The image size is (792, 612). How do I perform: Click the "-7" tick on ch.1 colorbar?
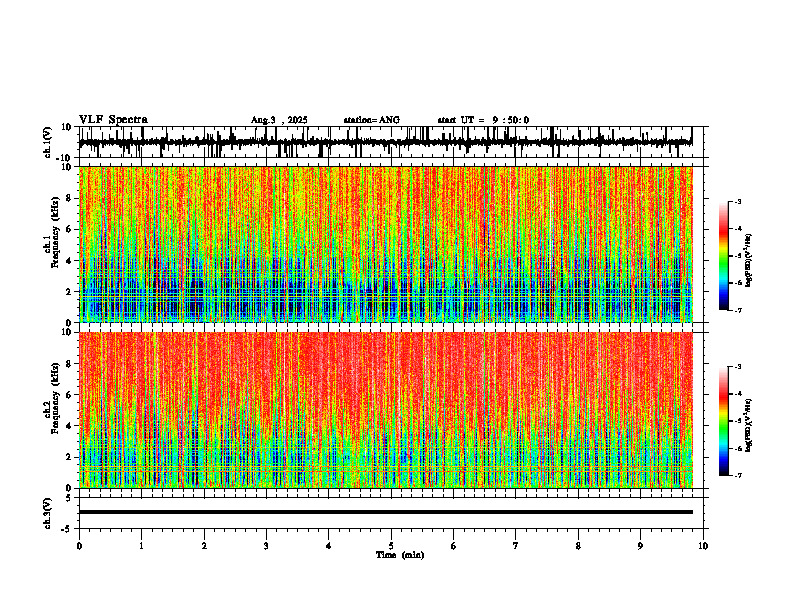click(738, 310)
